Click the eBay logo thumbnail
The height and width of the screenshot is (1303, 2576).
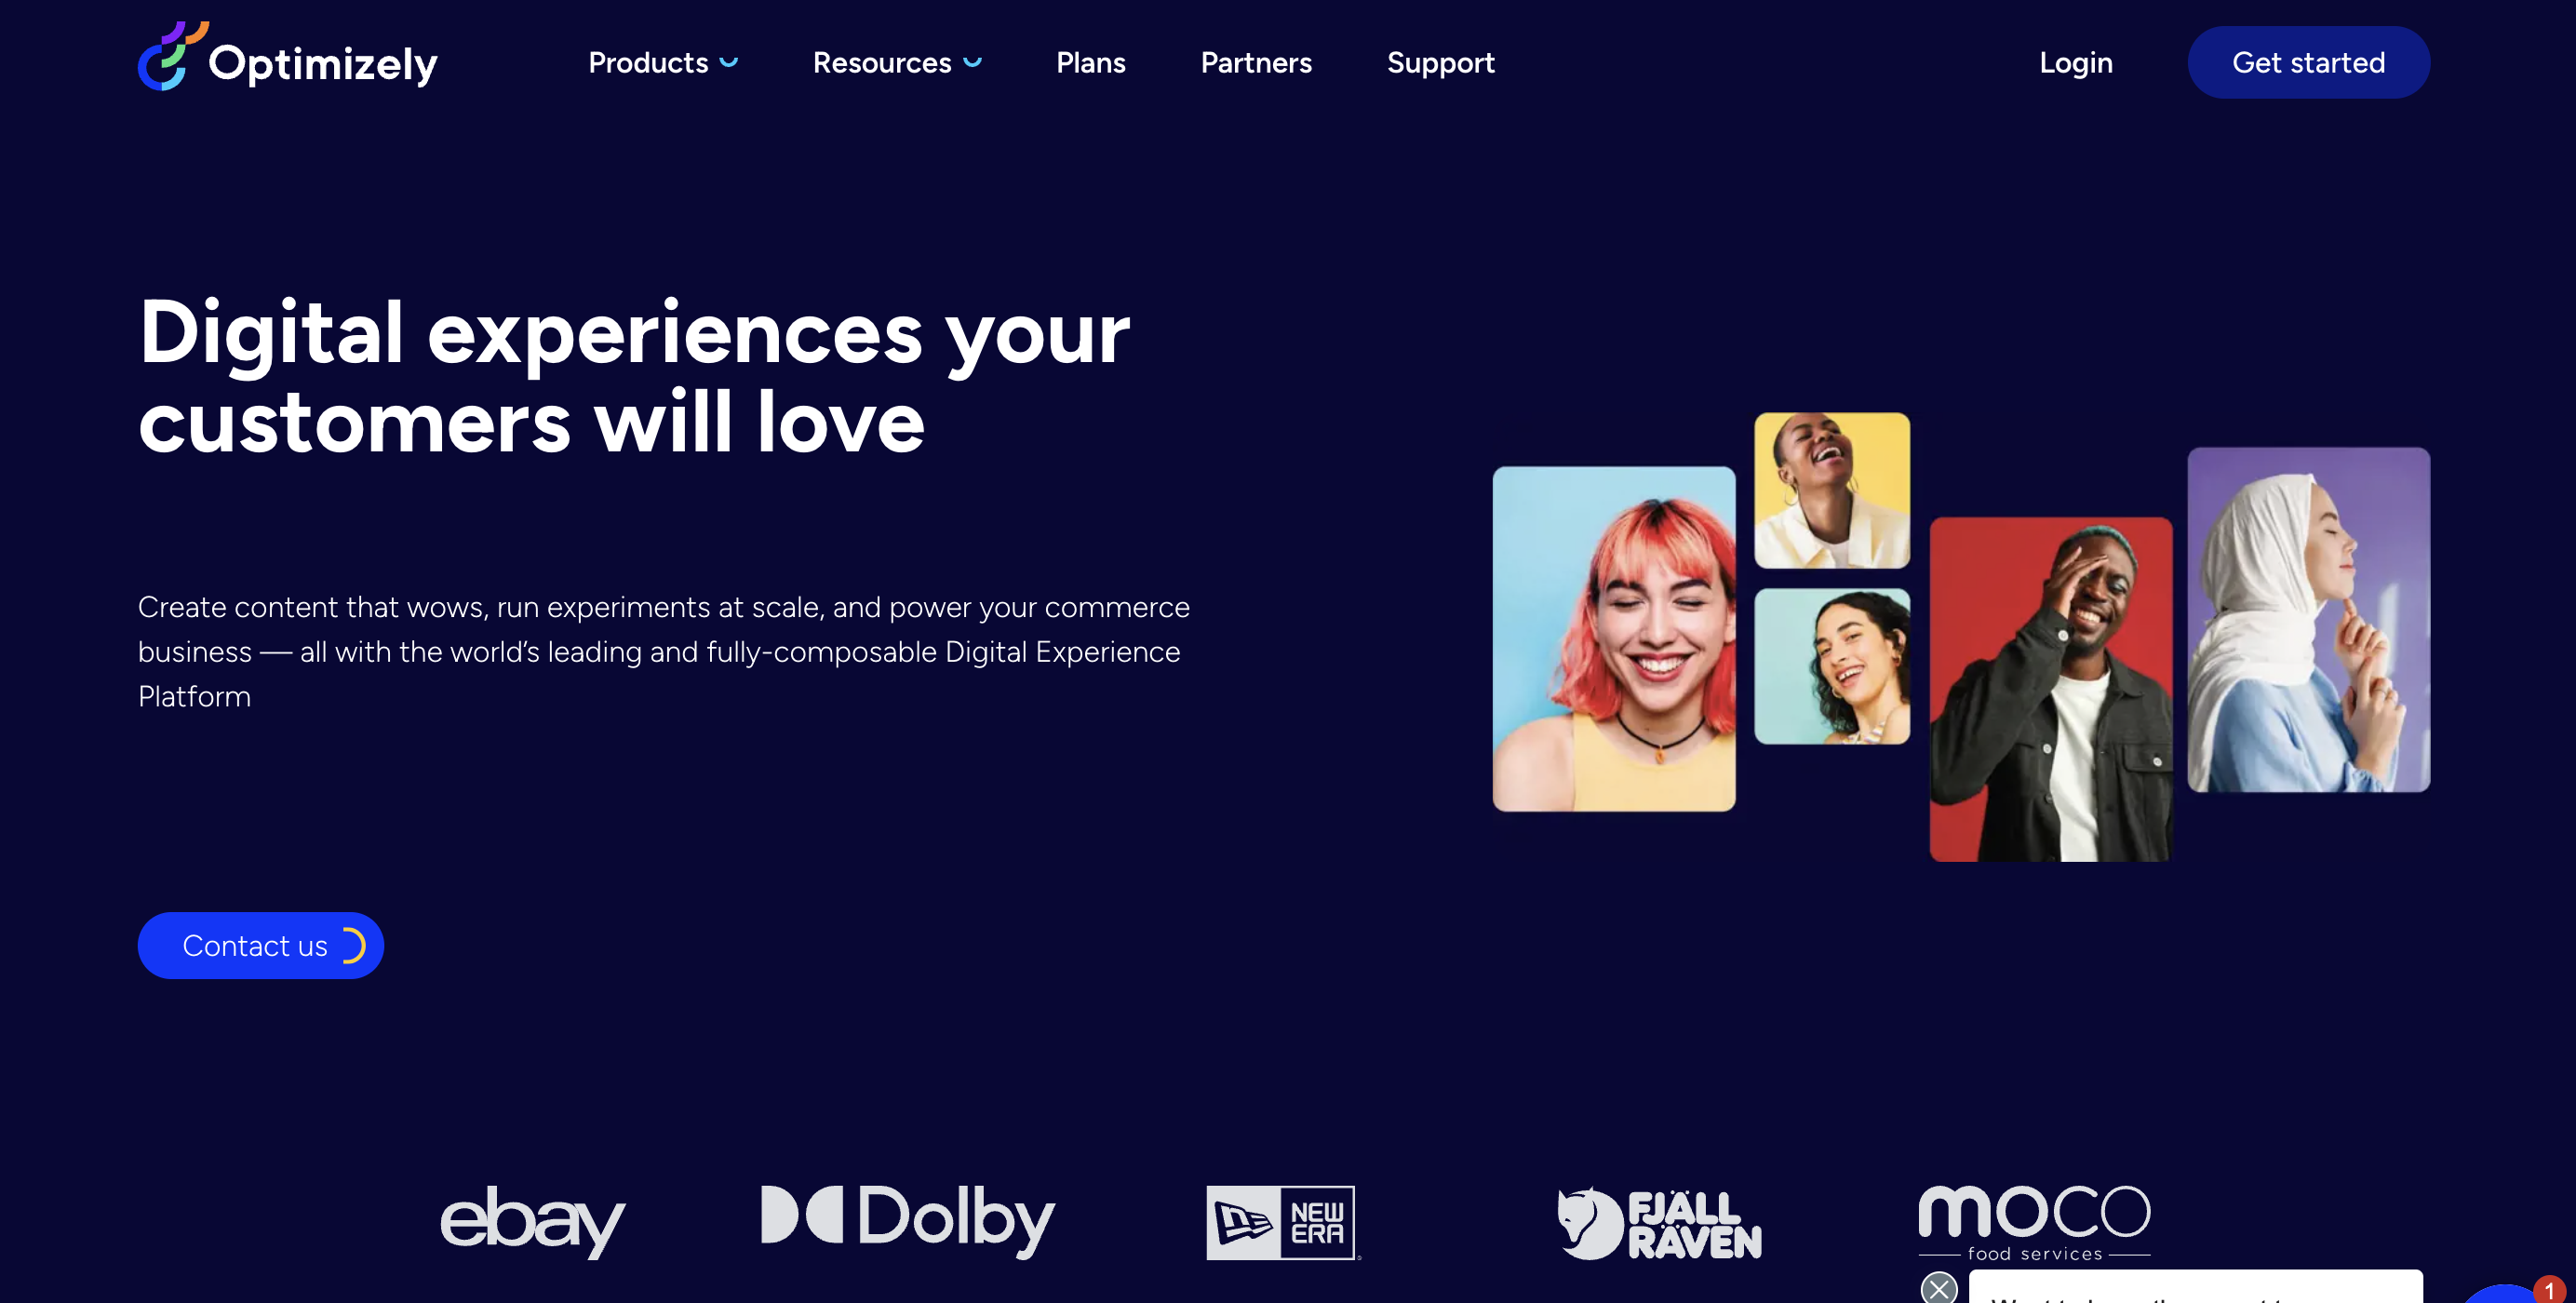[531, 1221]
